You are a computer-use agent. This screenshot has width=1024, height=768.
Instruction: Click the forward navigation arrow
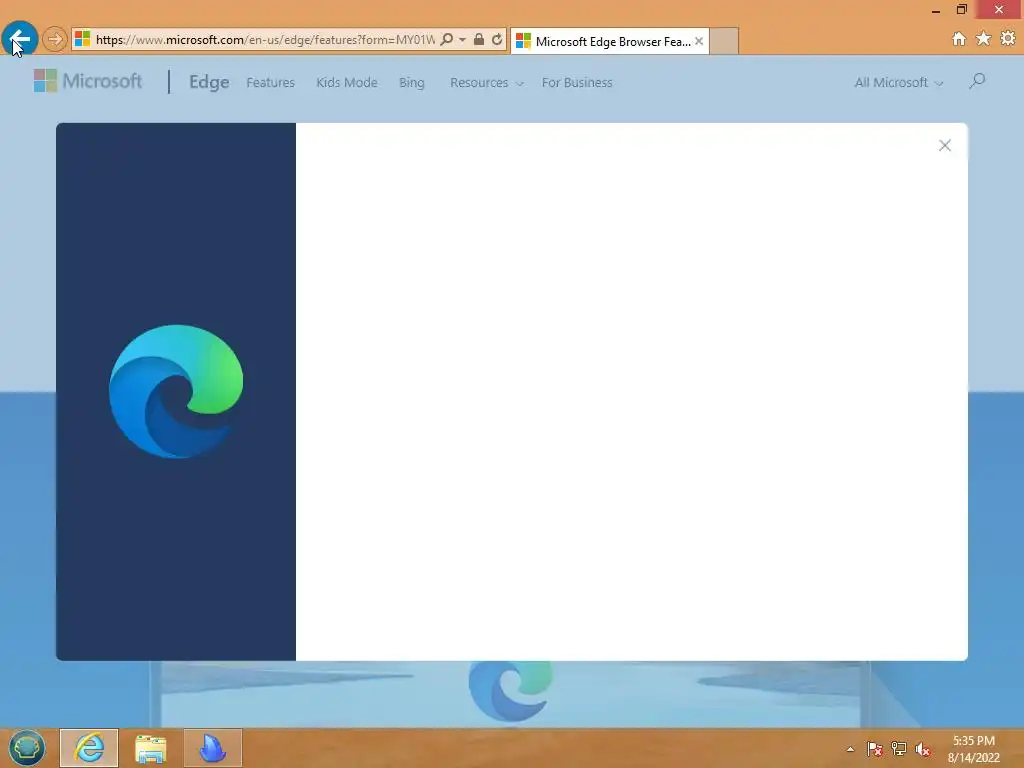(55, 40)
